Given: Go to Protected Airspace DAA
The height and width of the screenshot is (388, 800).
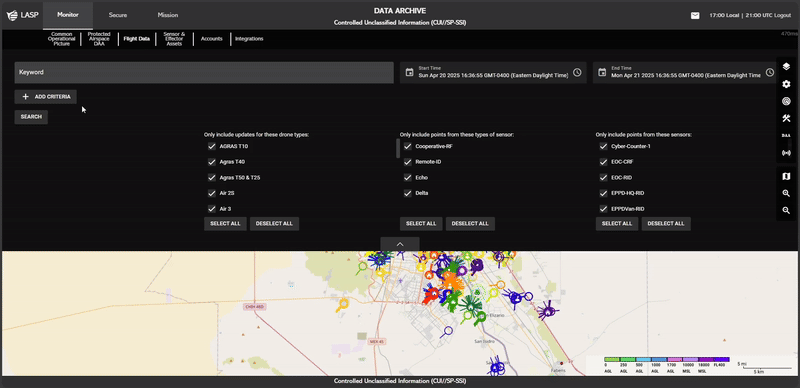Looking at the screenshot, I should click(x=99, y=39).
